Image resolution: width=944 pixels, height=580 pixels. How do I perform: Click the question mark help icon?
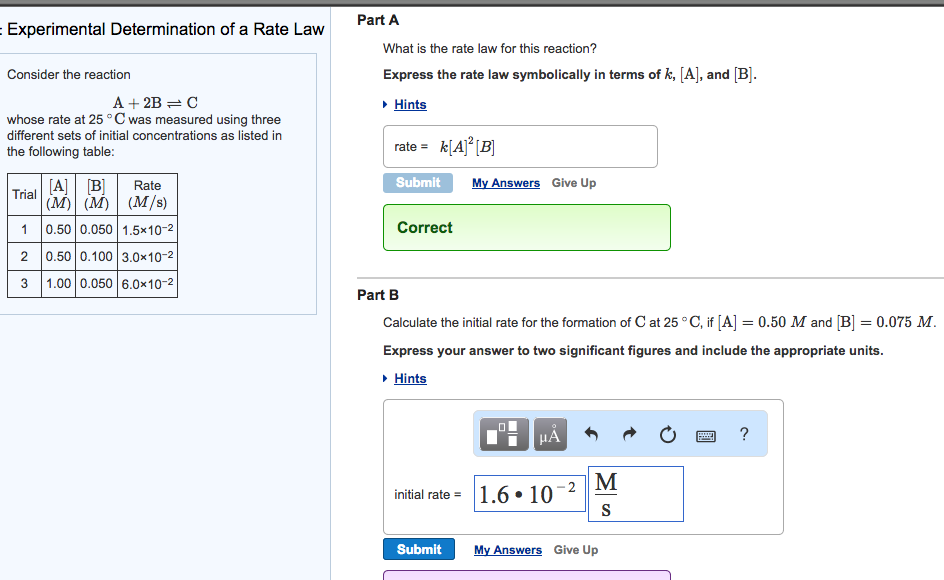click(x=743, y=434)
